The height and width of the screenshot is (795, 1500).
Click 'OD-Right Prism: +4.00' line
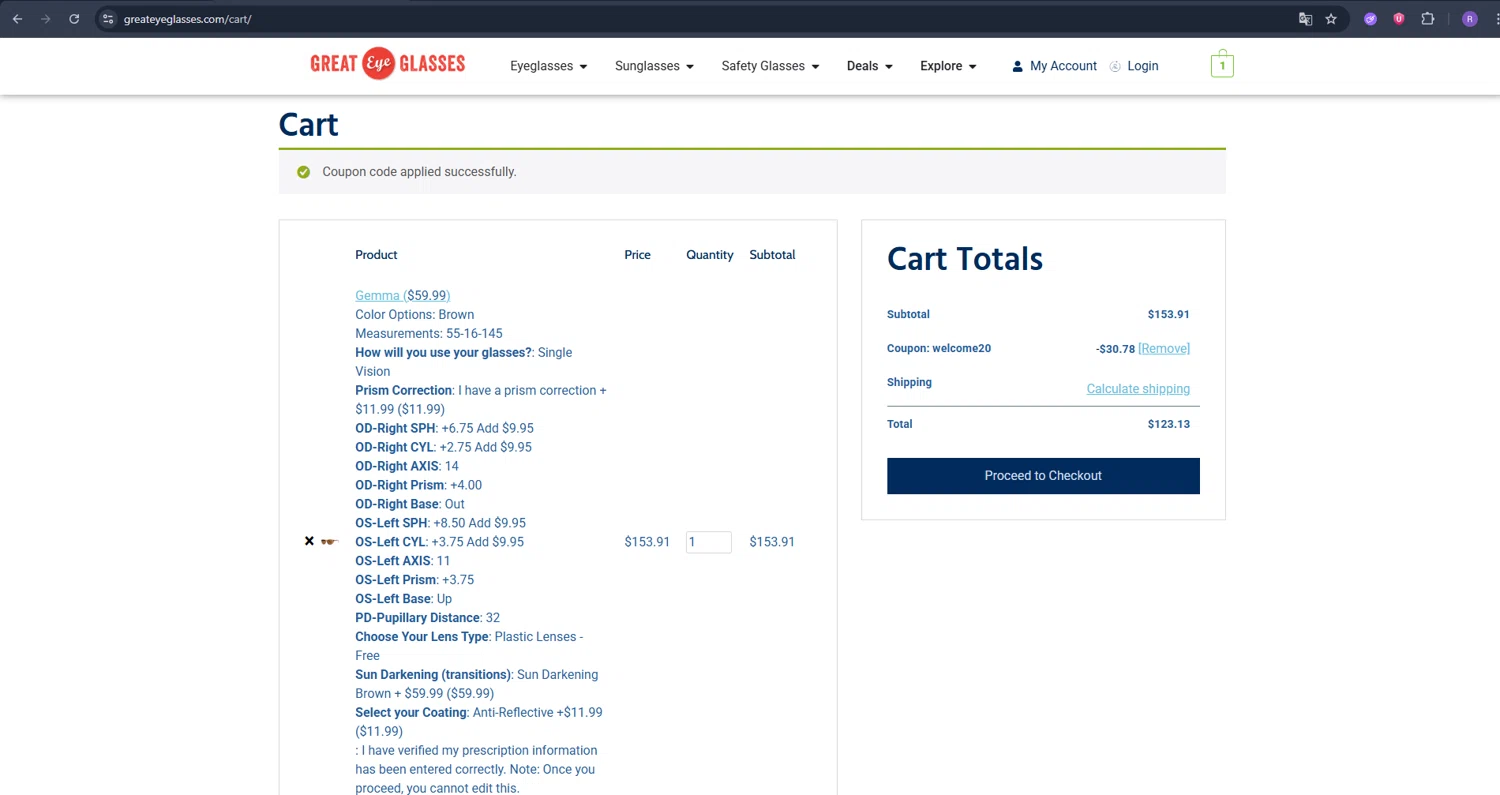point(419,485)
